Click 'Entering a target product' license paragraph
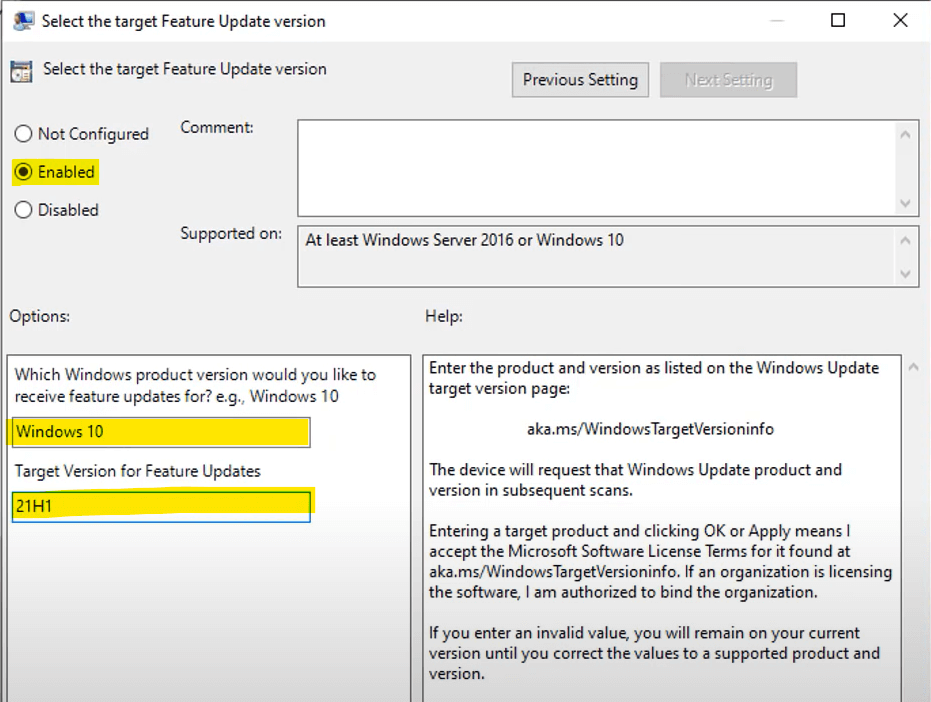This screenshot has width=931, height=702. [x=660, y=561]
